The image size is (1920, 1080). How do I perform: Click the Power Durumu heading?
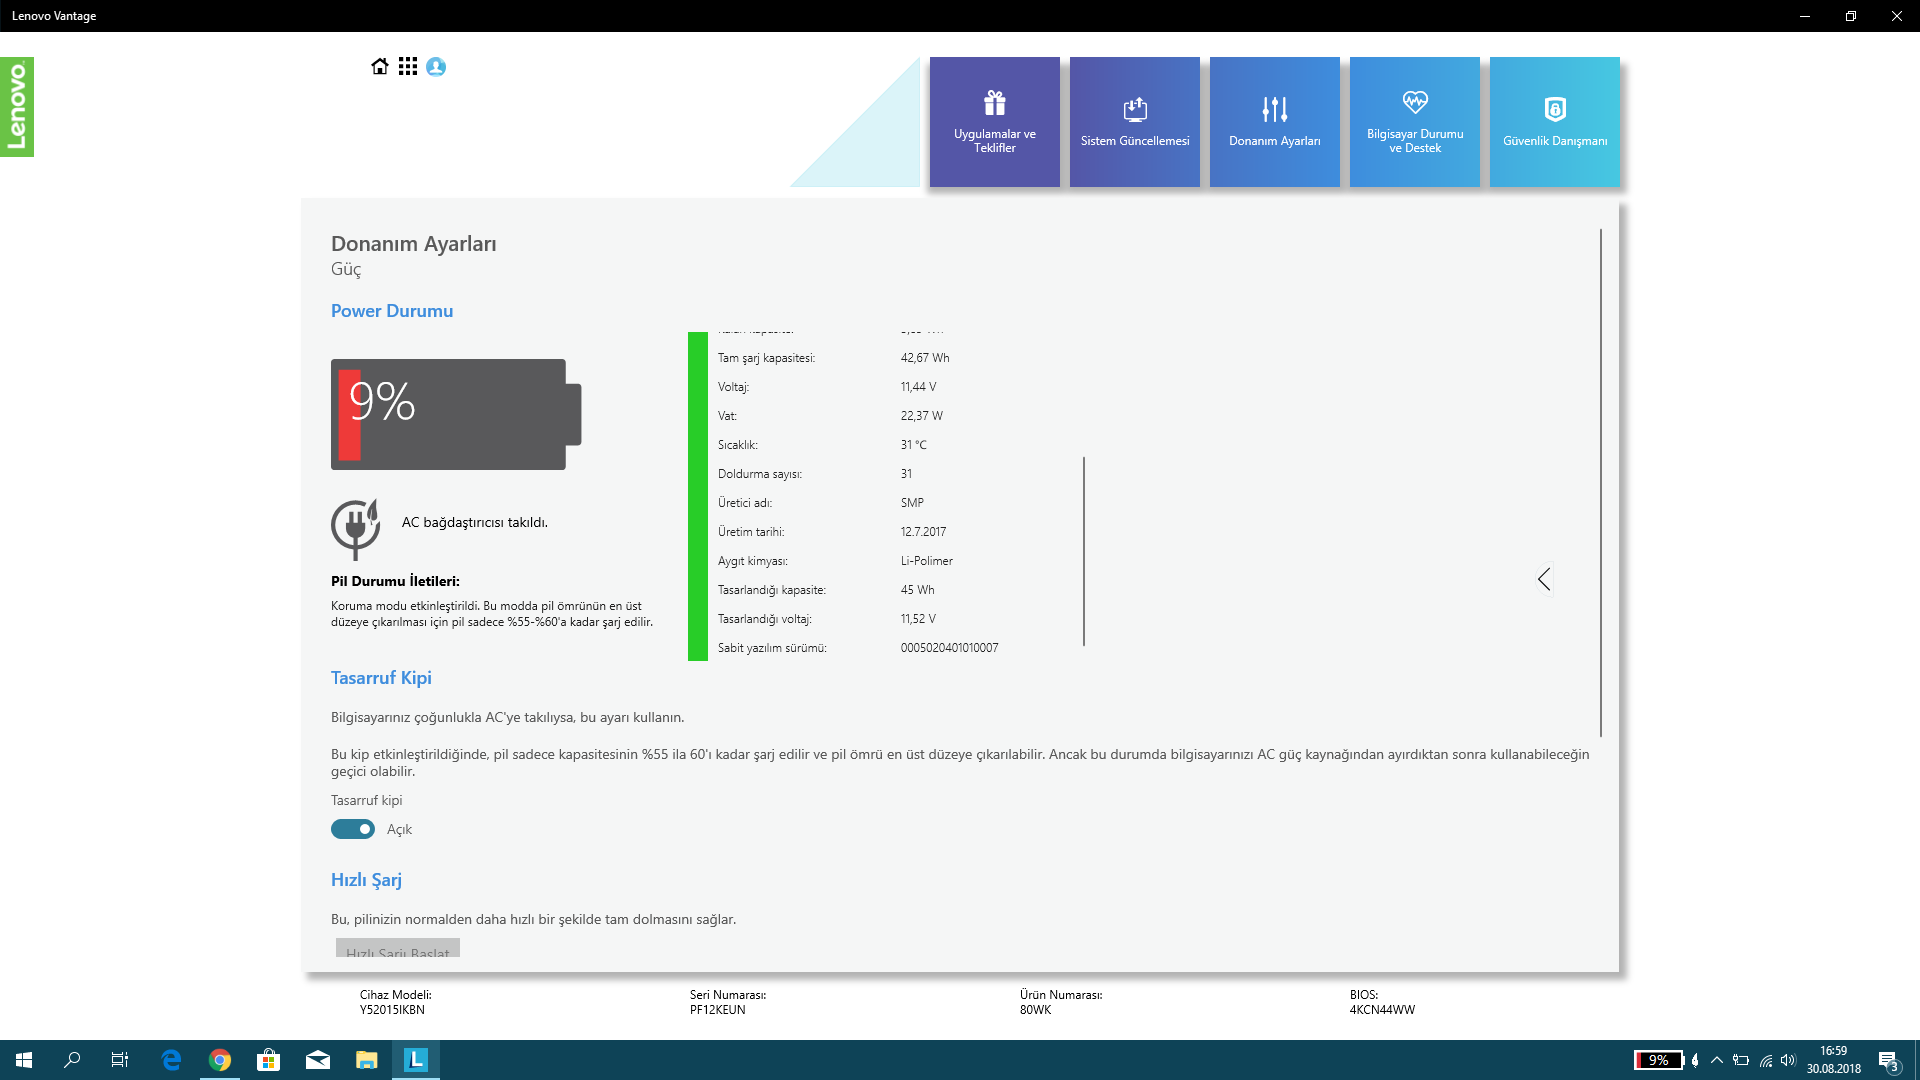coord(392,311)
